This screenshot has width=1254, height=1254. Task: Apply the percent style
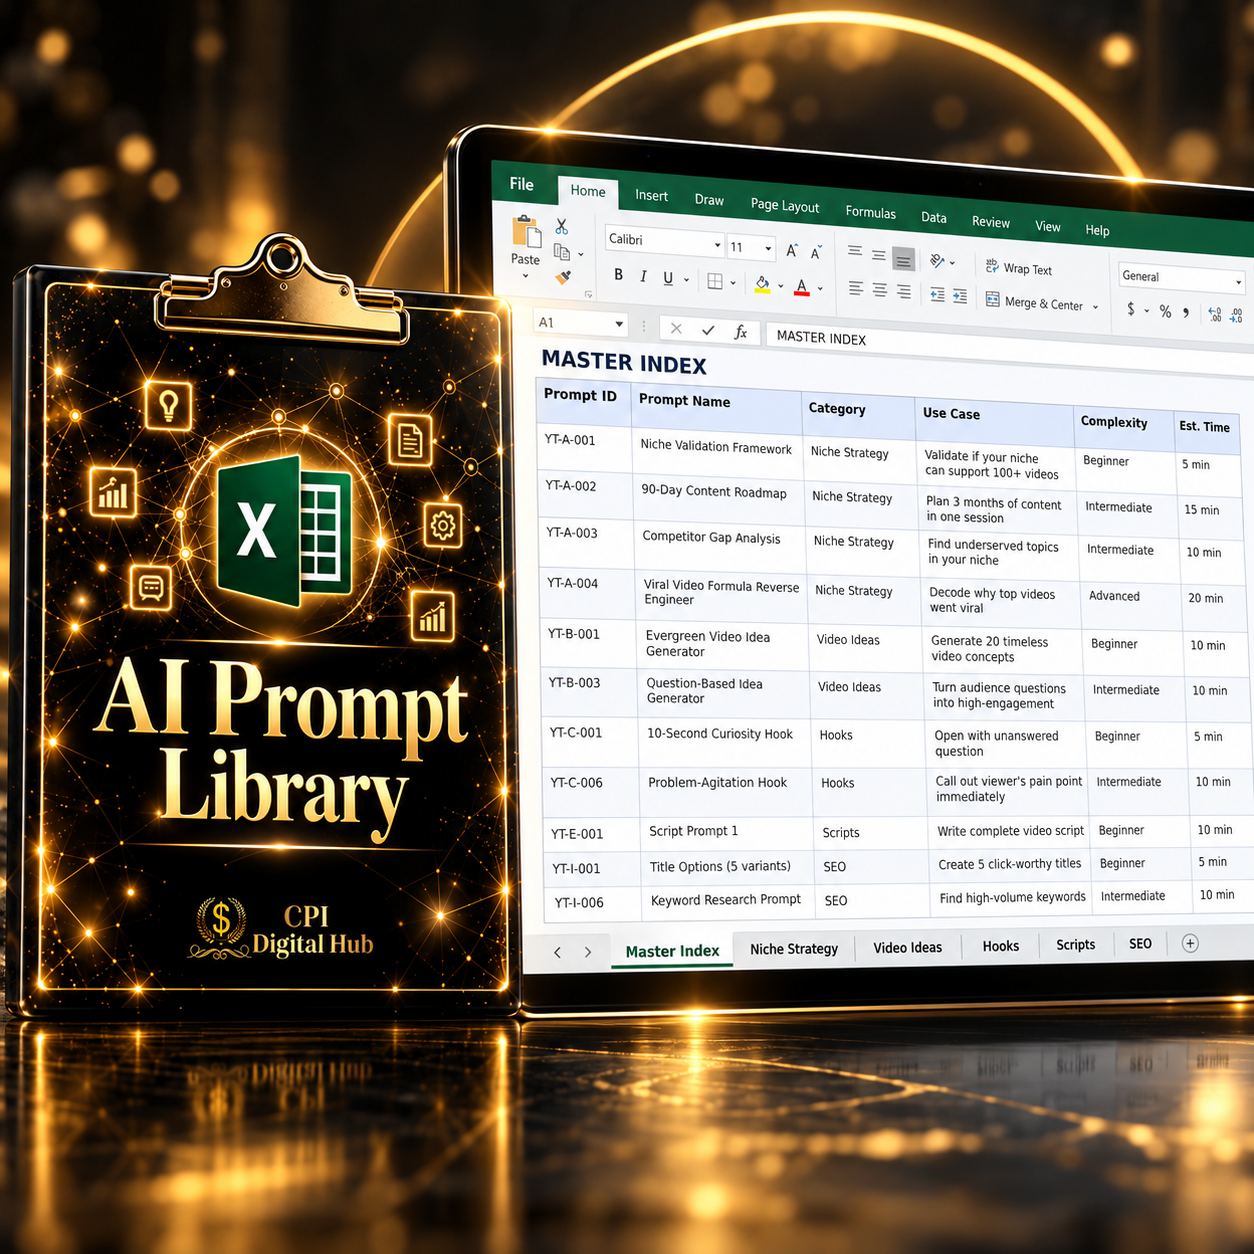1165,311
